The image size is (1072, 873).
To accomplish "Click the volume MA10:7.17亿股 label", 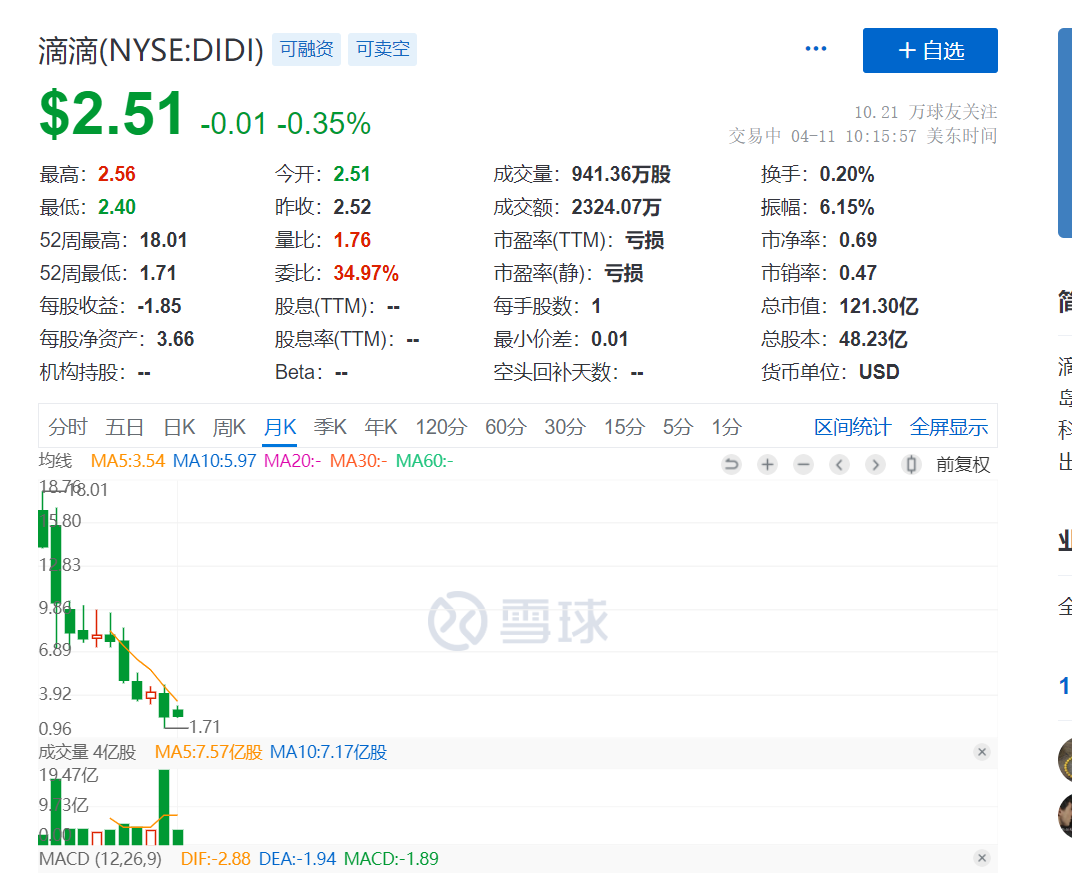I will [x=328, y=752].
